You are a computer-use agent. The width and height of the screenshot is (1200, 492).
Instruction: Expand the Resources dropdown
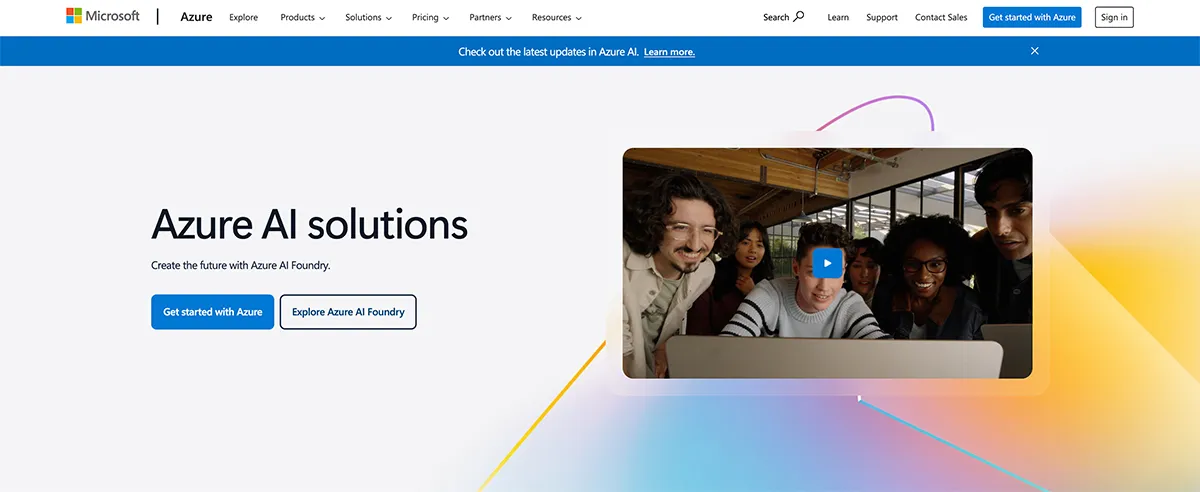click(557, 17)
